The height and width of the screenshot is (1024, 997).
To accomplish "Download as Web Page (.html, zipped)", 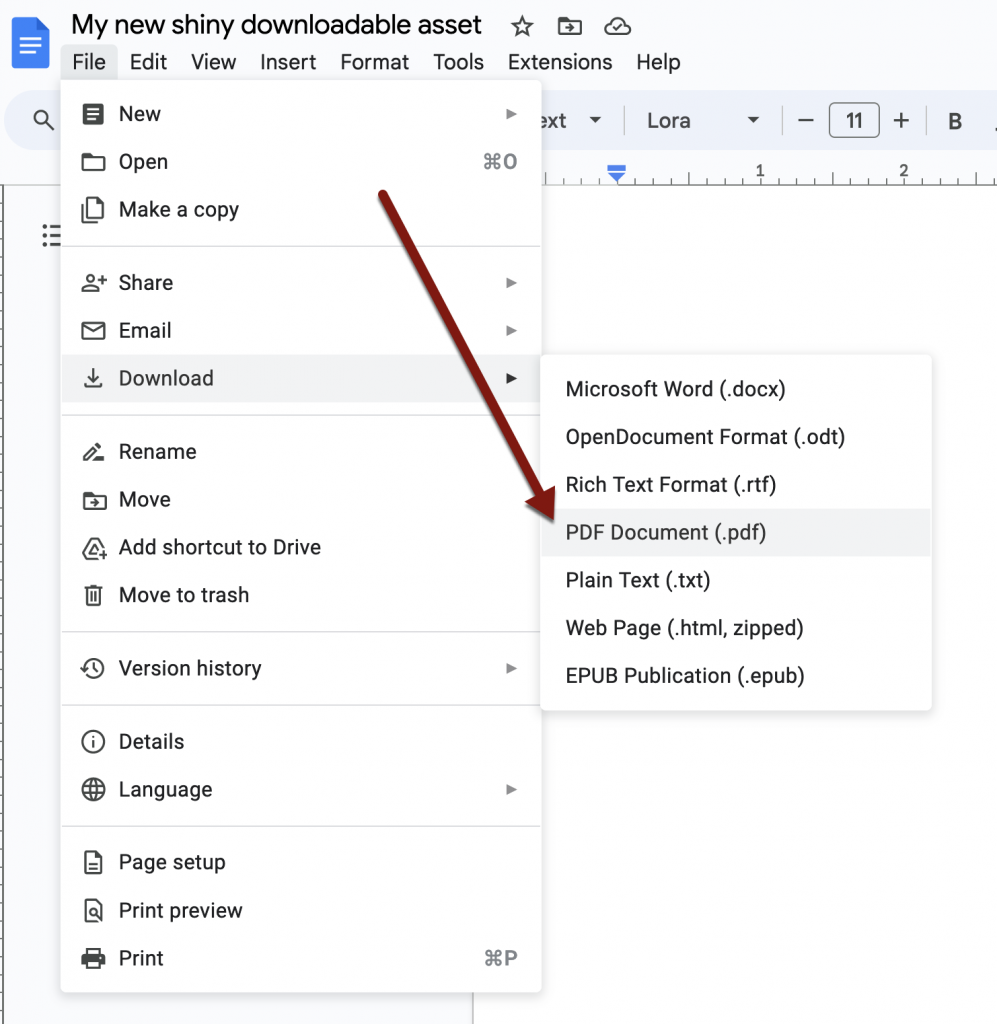I will tap(736, 628).
